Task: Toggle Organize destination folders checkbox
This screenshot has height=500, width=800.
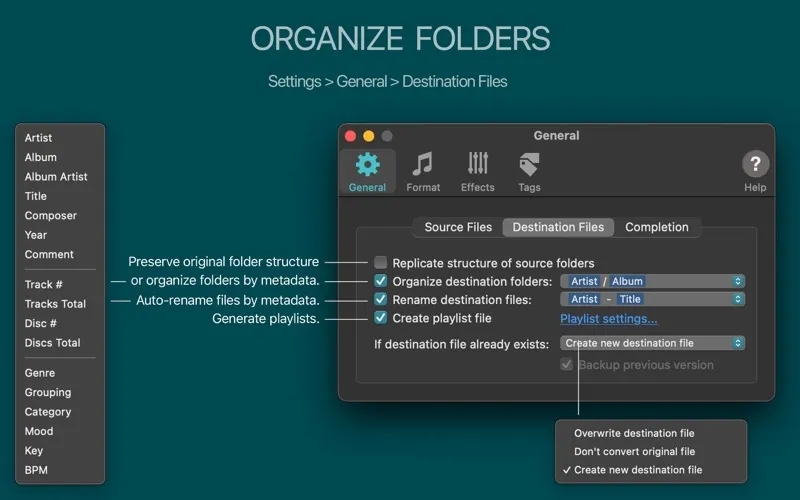Action: pos(381,281)
